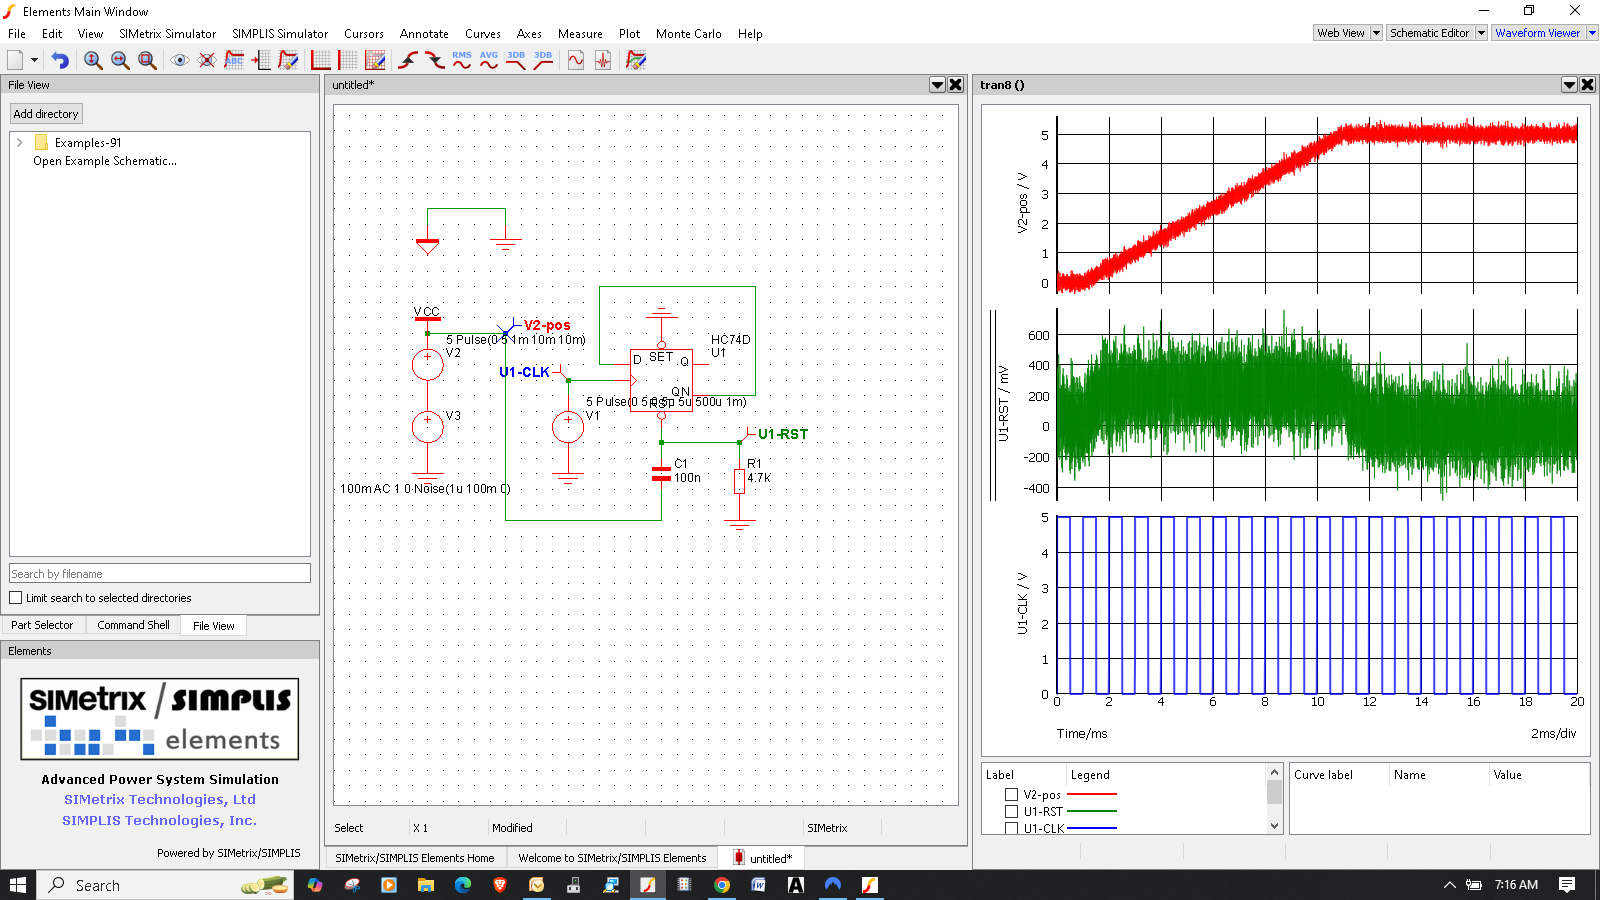Open Welcome to SIMetrix/SIMPLIS Elements tab
The image size is (1600, 900).
pyautogui.click(x=612, y=858)
